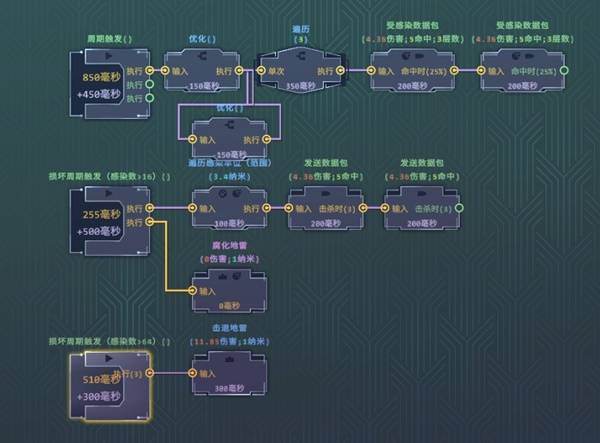600x443 pixels.
Task: Click the 单次 input port on 遍历 node
Action: click(x=261, y=71)
